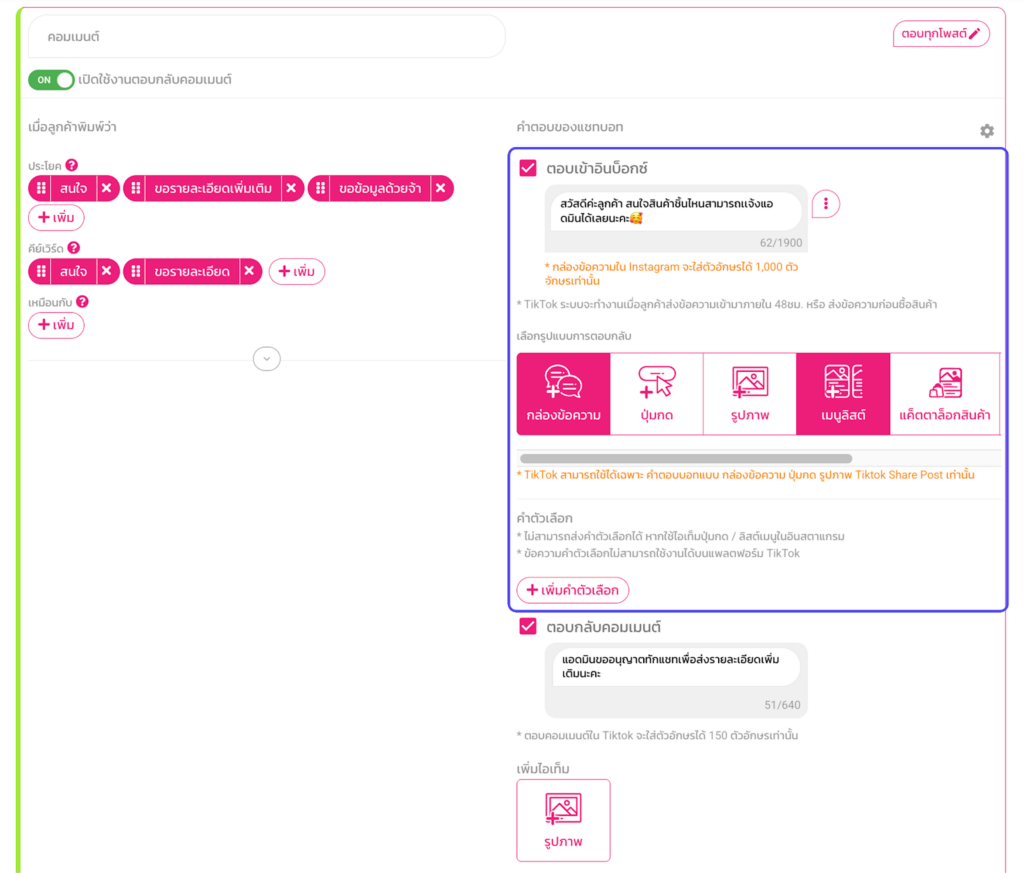Click the three-dot menu beside inbox message

[x=825, y=204]
